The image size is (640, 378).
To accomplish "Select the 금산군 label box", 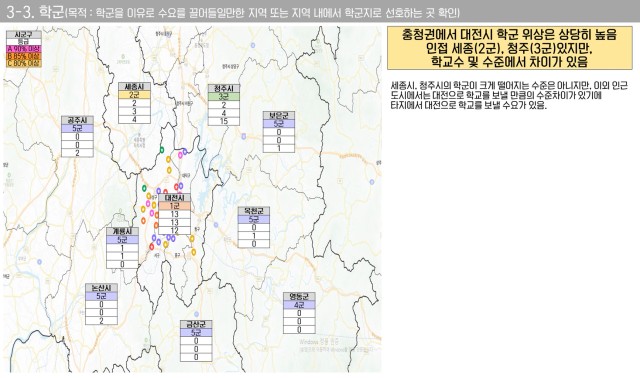I will 196,325.
